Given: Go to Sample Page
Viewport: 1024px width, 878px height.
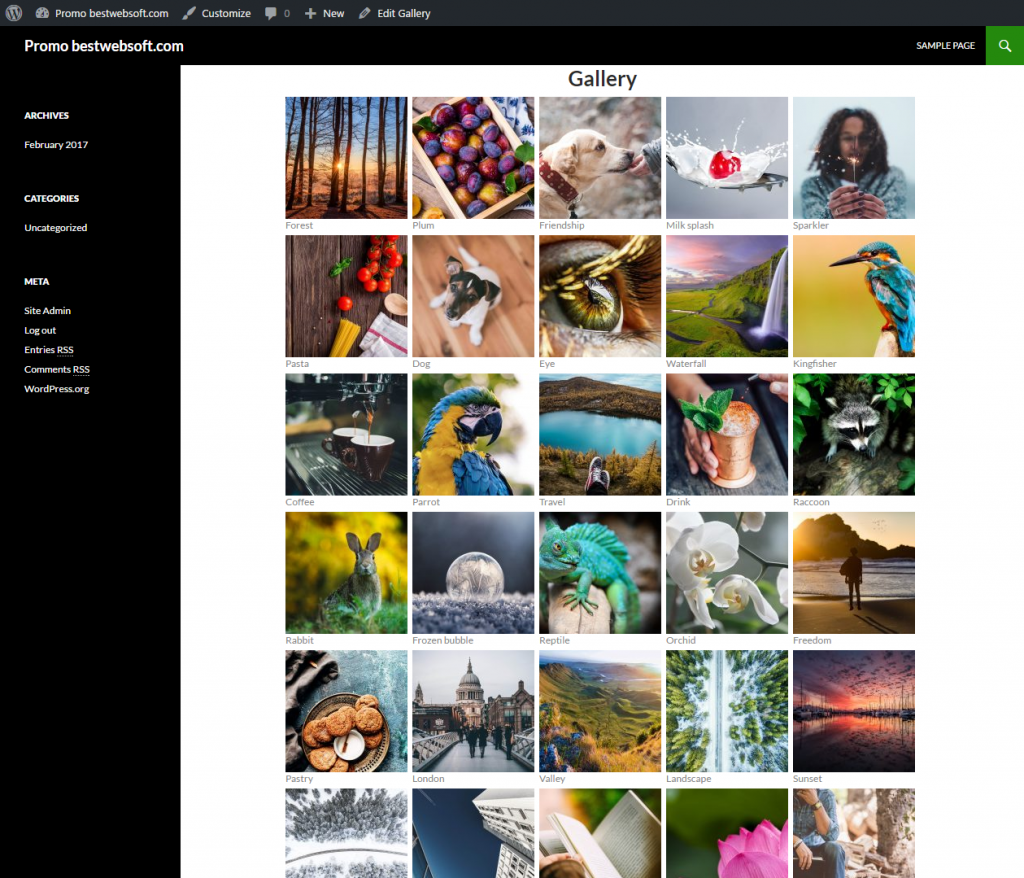Looking at the screenshot, I should point(945,46).
